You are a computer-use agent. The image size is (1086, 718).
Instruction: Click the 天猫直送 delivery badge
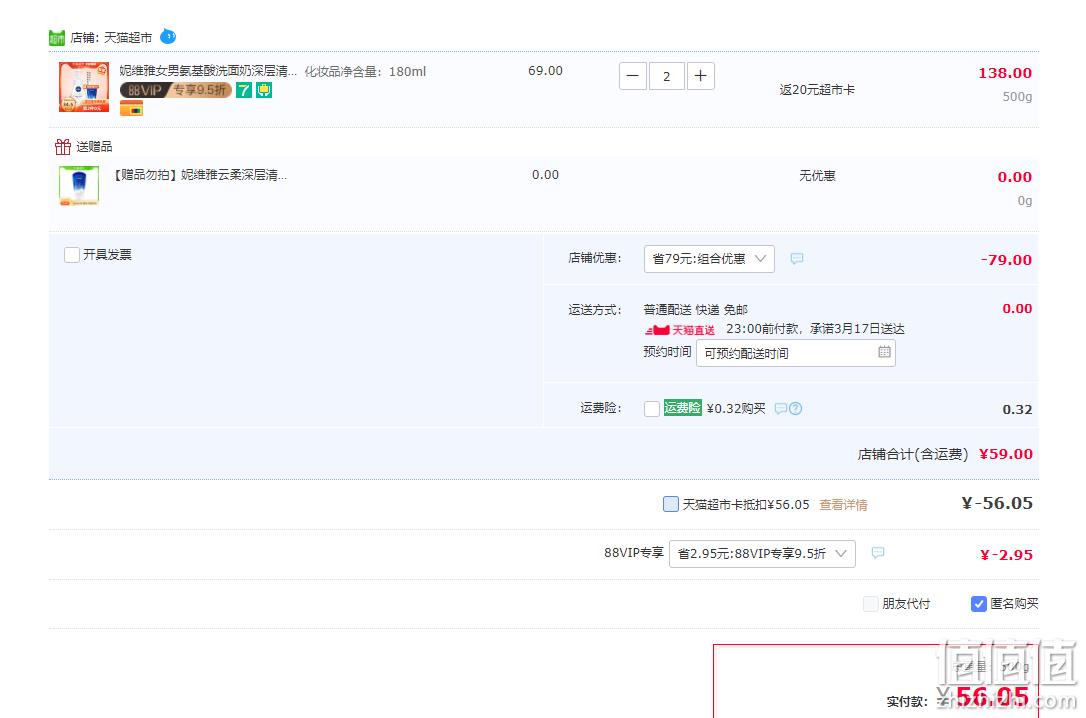[679, 330]
